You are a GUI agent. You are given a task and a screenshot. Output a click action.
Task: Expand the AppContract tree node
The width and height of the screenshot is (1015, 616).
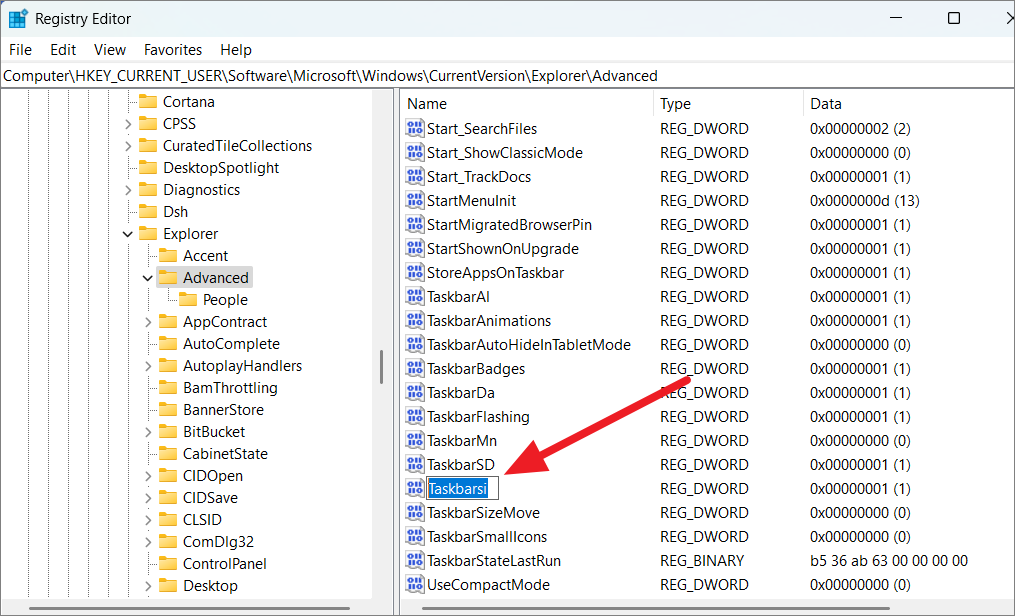(x=147, y=321)
